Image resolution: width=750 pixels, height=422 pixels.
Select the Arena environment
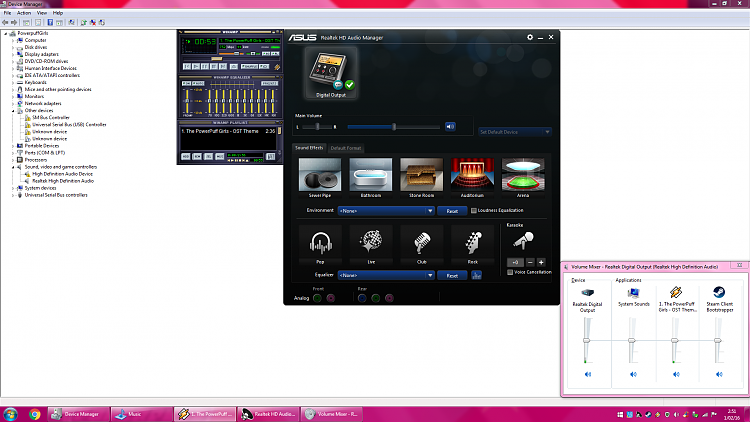(x=523, y=178)
